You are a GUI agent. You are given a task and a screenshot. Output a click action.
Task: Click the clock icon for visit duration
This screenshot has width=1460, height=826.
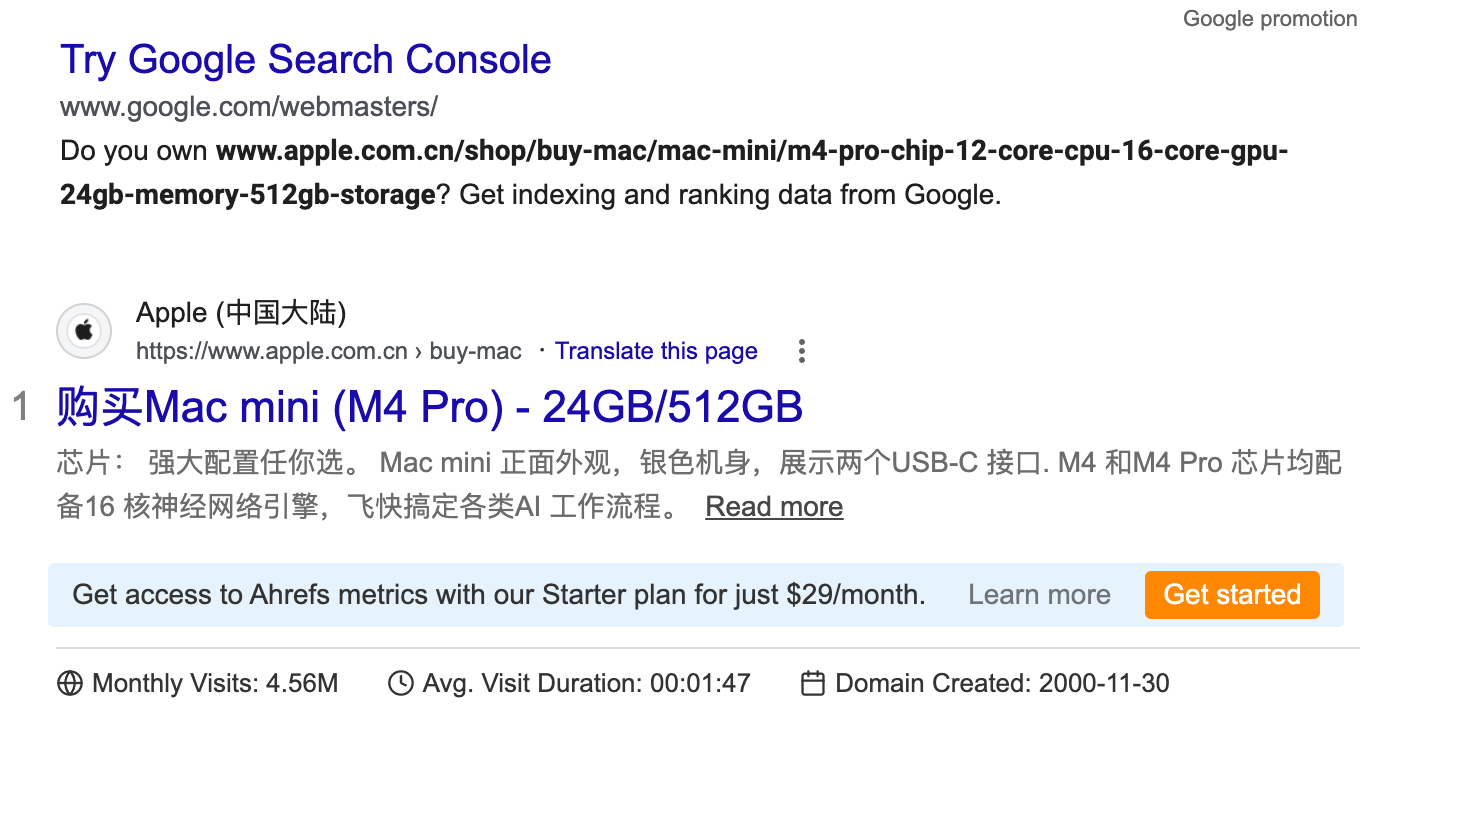(x=401, y=683)
